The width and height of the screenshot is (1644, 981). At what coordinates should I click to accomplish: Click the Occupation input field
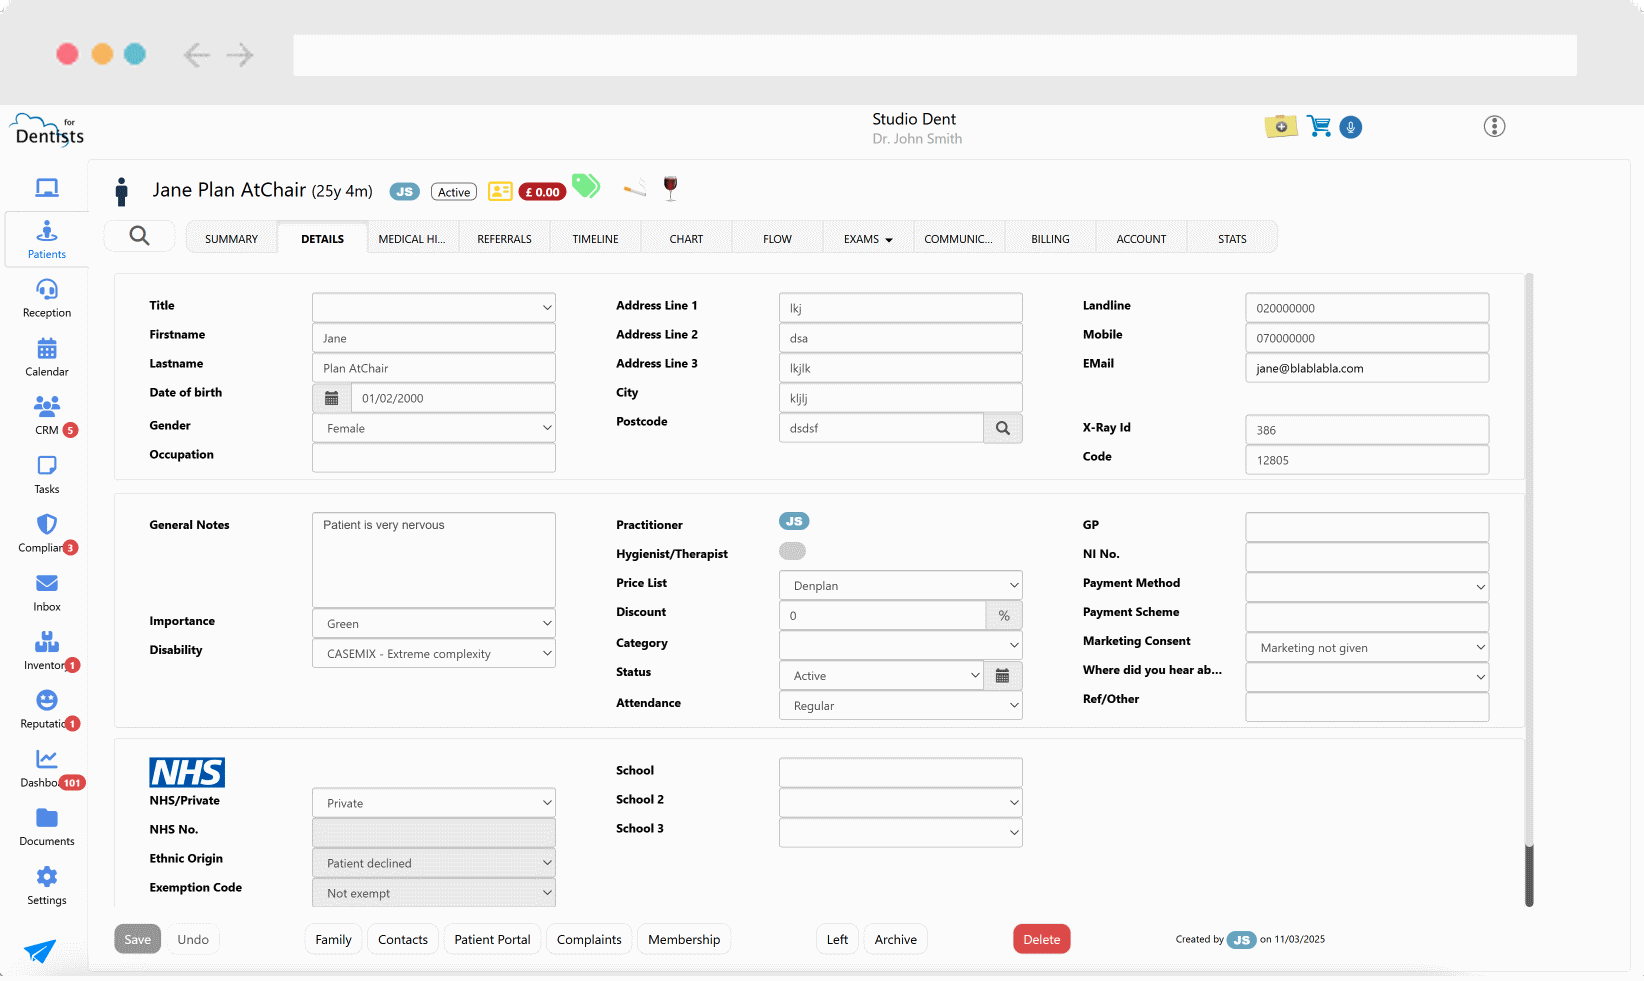pyautogui.click(x=434, y=458)
